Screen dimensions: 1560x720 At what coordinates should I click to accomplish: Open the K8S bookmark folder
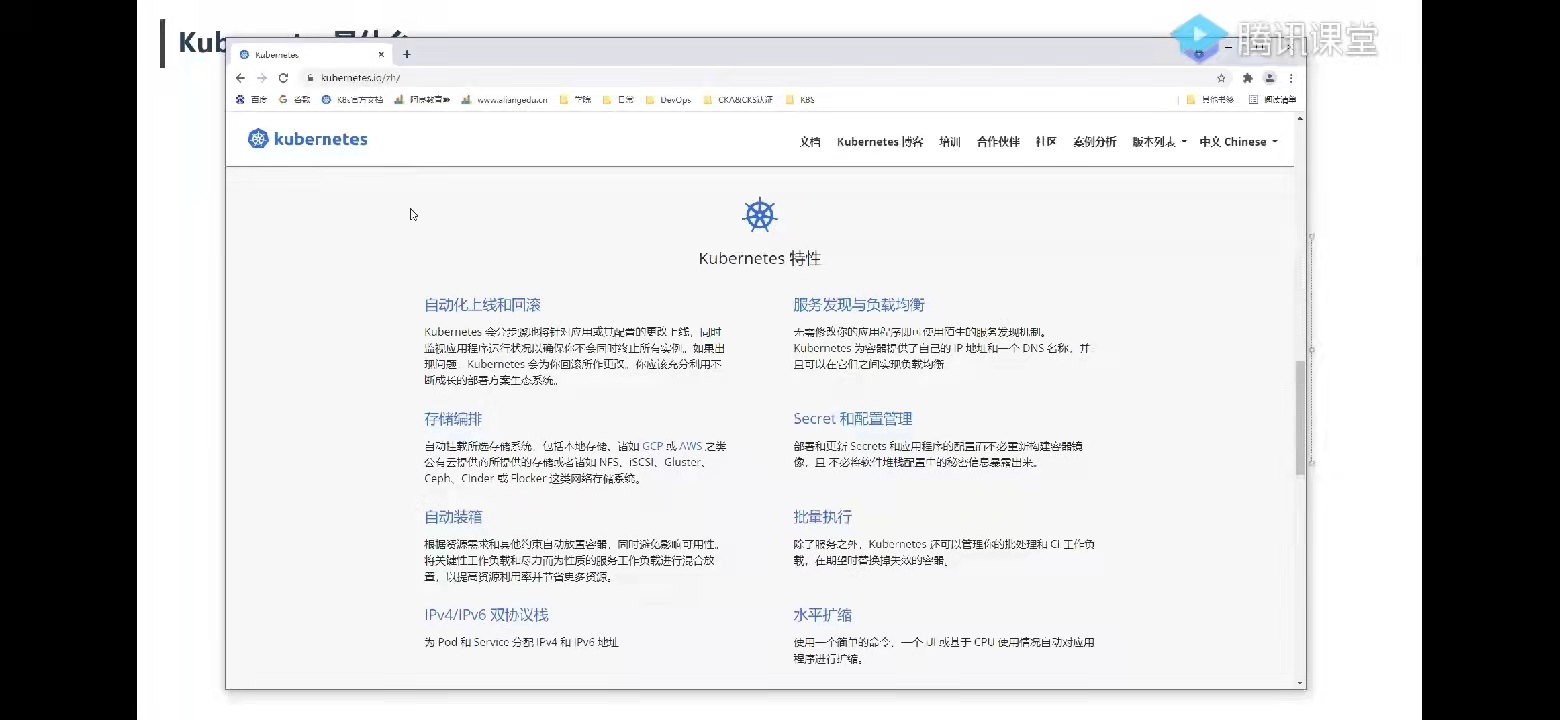[x=800, y=100]
